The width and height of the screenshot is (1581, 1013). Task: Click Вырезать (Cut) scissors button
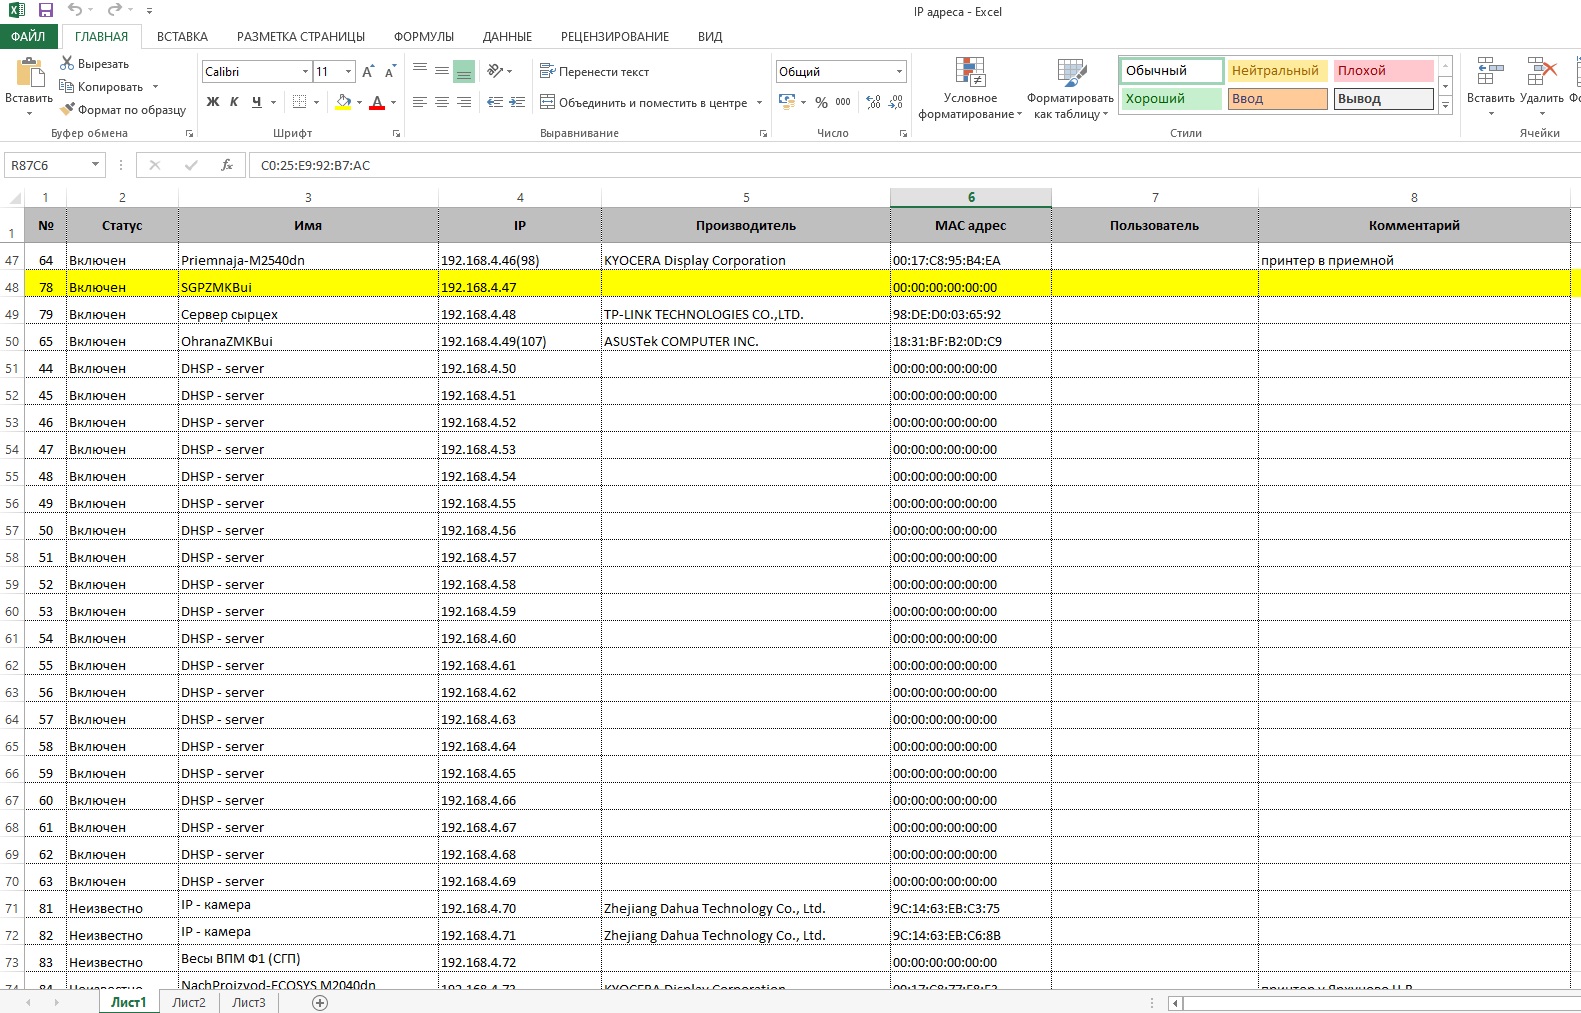95,63
